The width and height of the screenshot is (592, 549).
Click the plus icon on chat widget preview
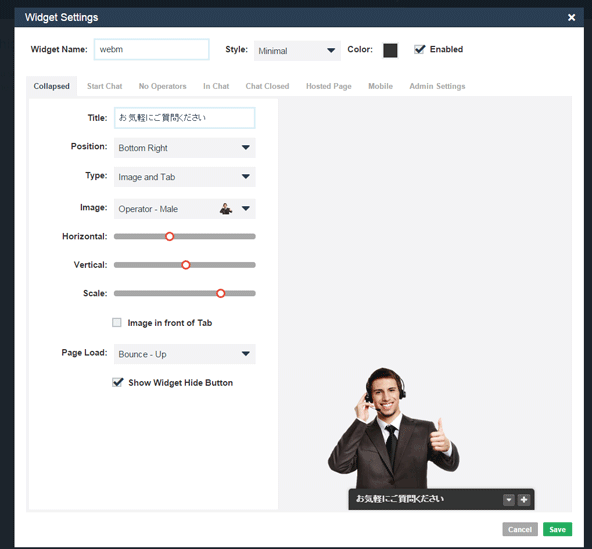(x=524, y=500)
